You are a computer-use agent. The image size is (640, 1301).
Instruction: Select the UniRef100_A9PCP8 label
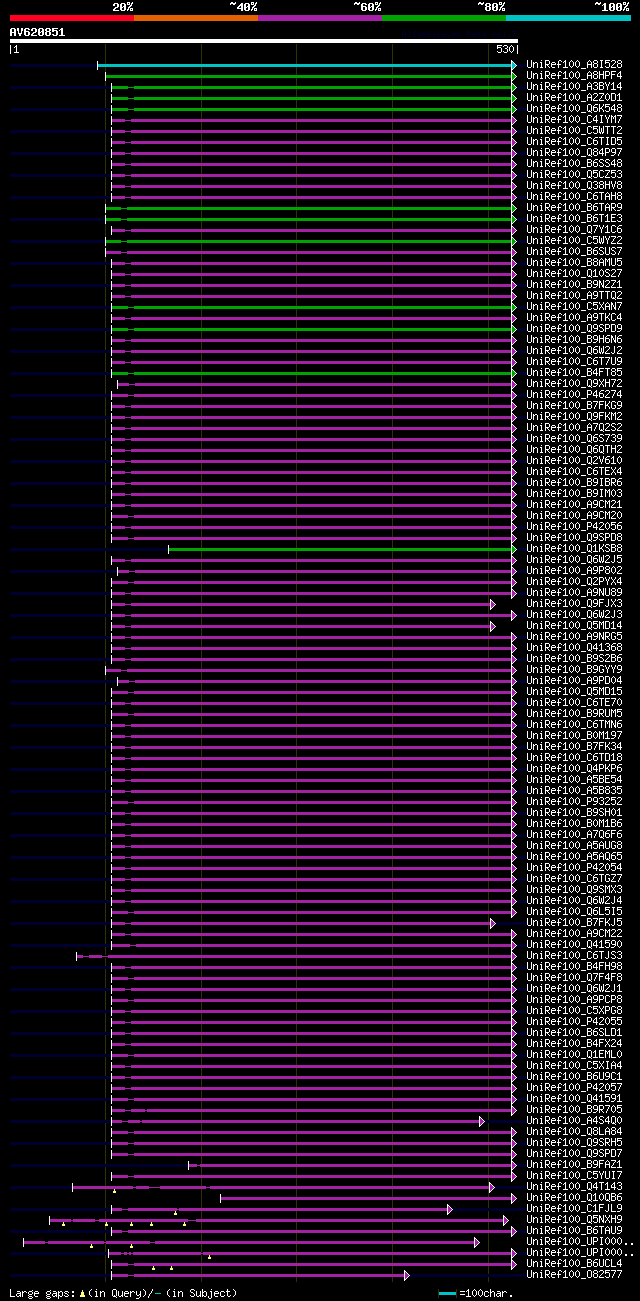click(574, 999)
